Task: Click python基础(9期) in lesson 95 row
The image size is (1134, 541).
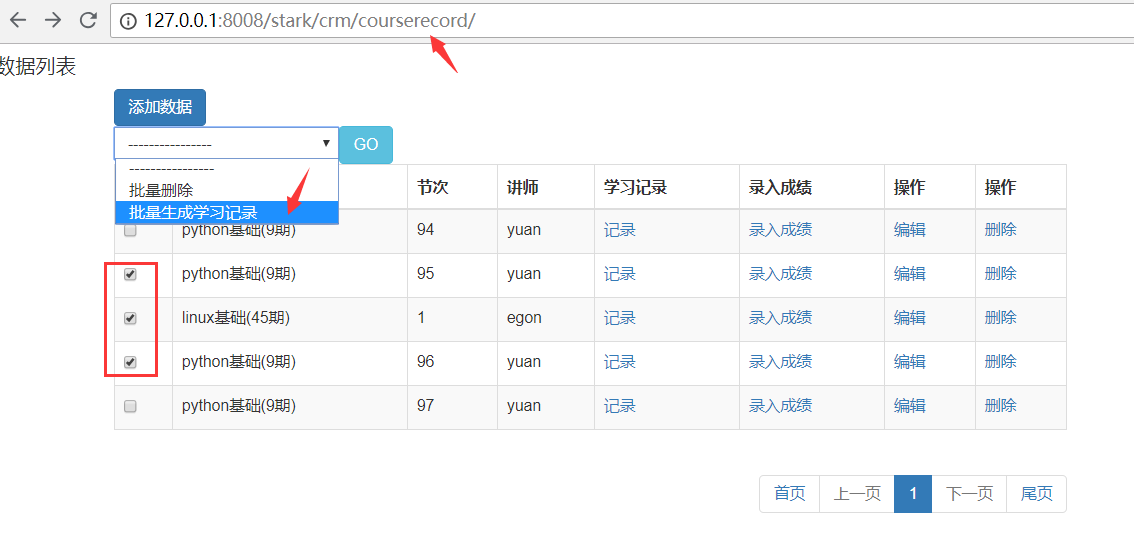Action: (x=239, y=273)
